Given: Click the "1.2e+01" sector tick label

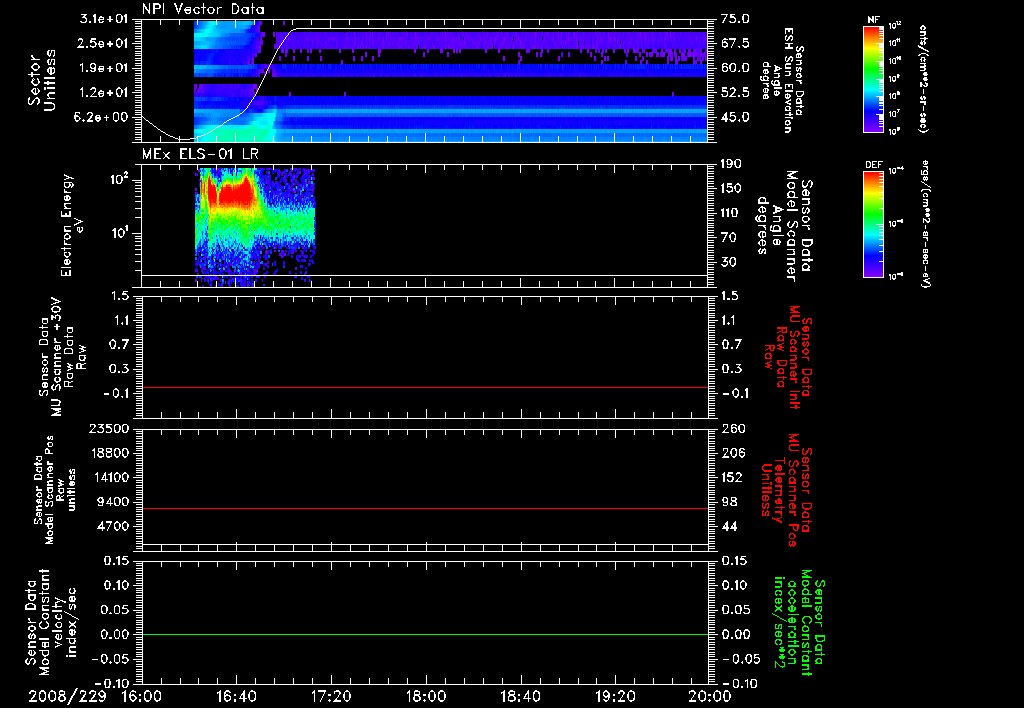Looking at the screenshot, I should (x=105, y=93).
